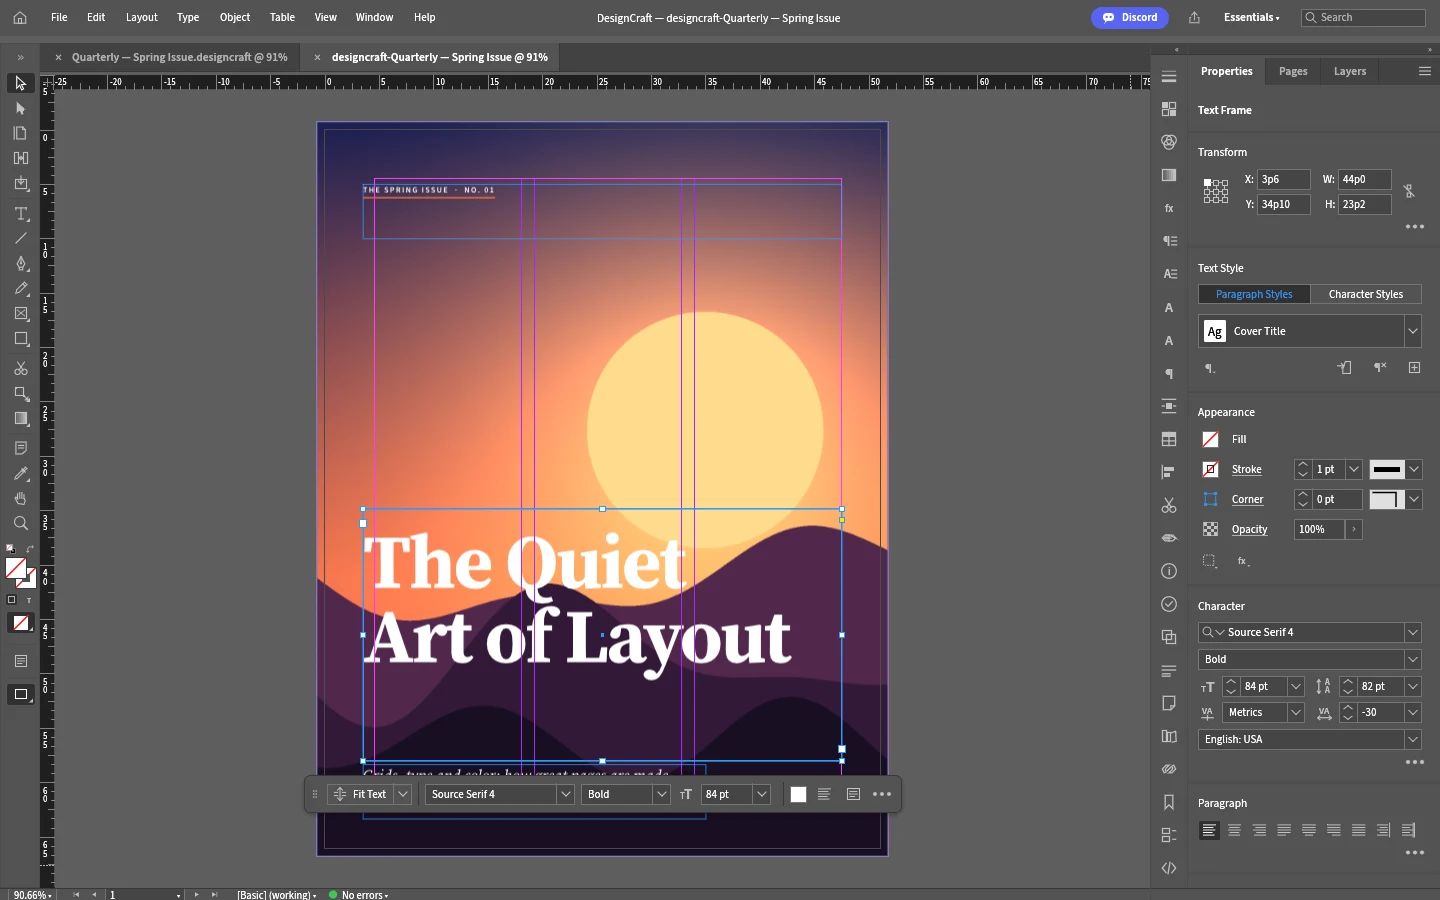Screen dimensions: 1440x900
Task: Open the code brackets panel icon
Action: 1169,868
